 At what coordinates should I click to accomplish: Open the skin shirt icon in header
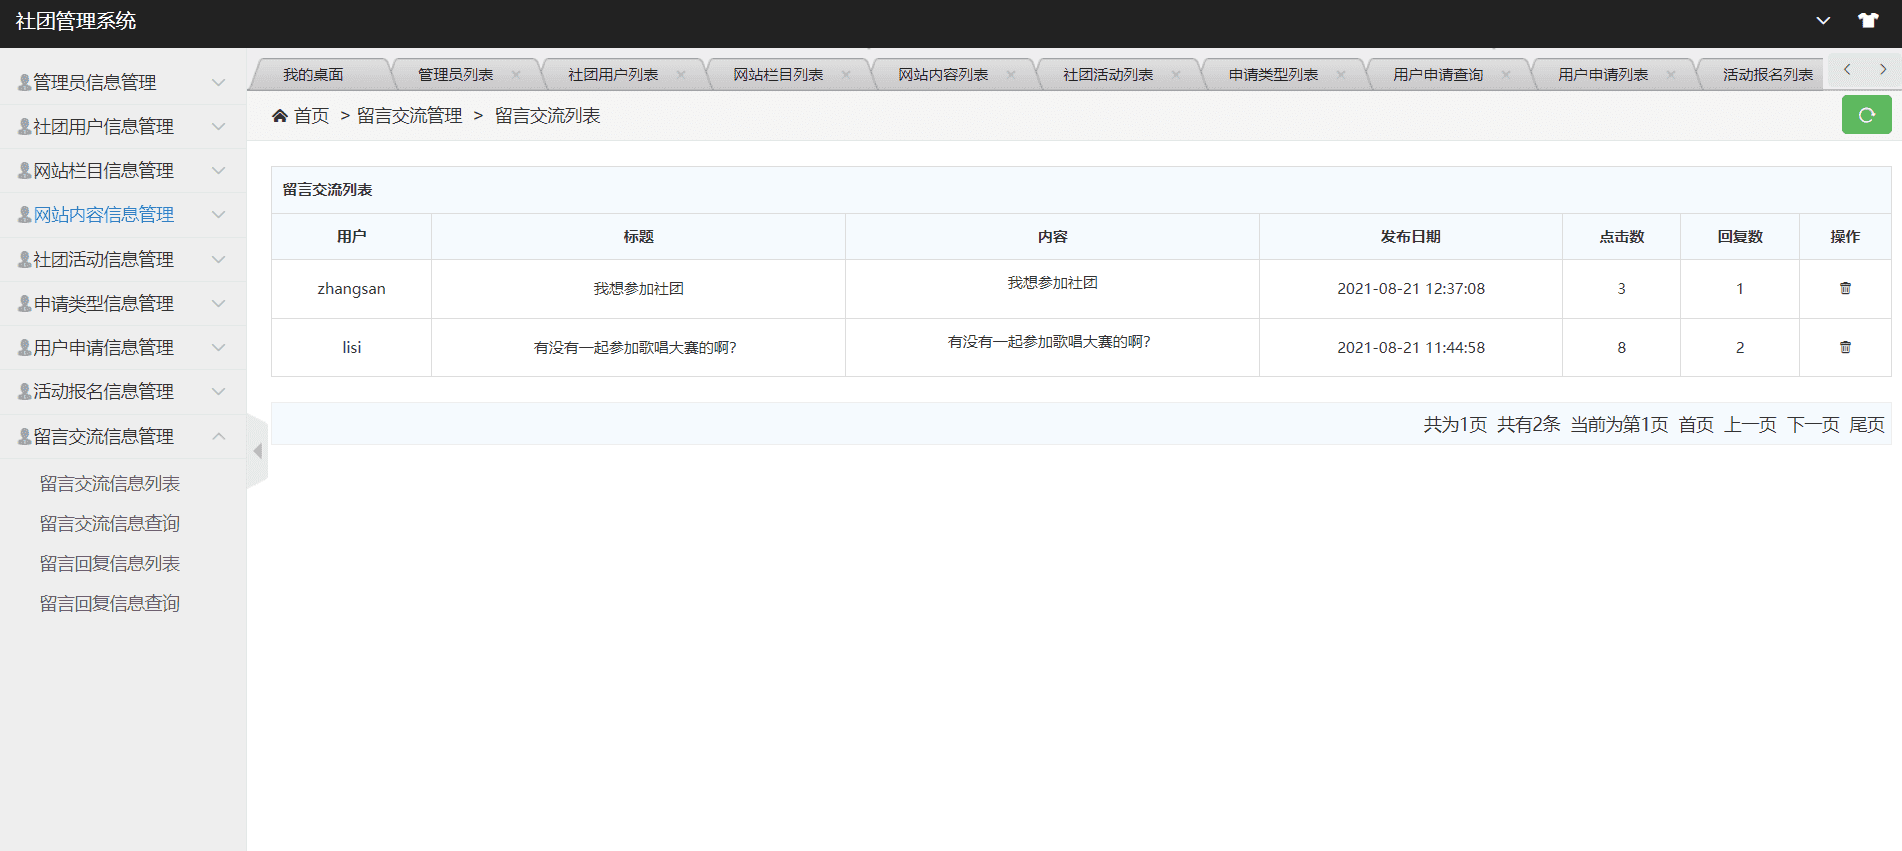1868,20
